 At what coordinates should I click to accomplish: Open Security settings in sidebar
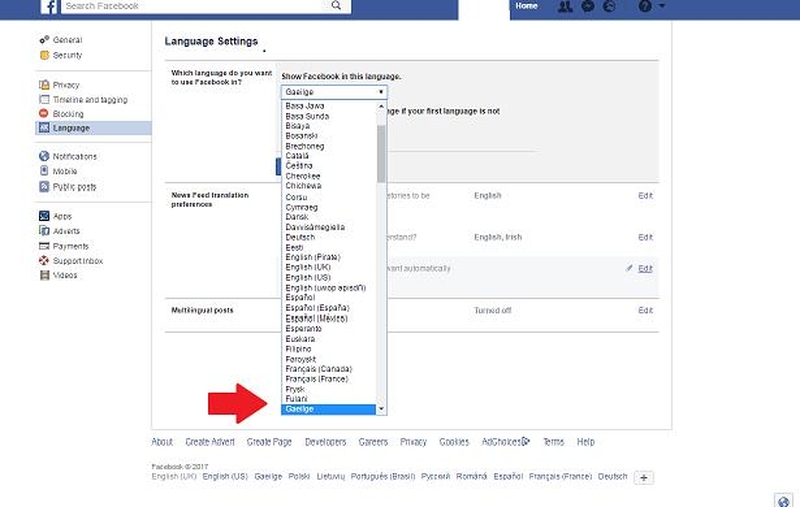coord(67,55)
